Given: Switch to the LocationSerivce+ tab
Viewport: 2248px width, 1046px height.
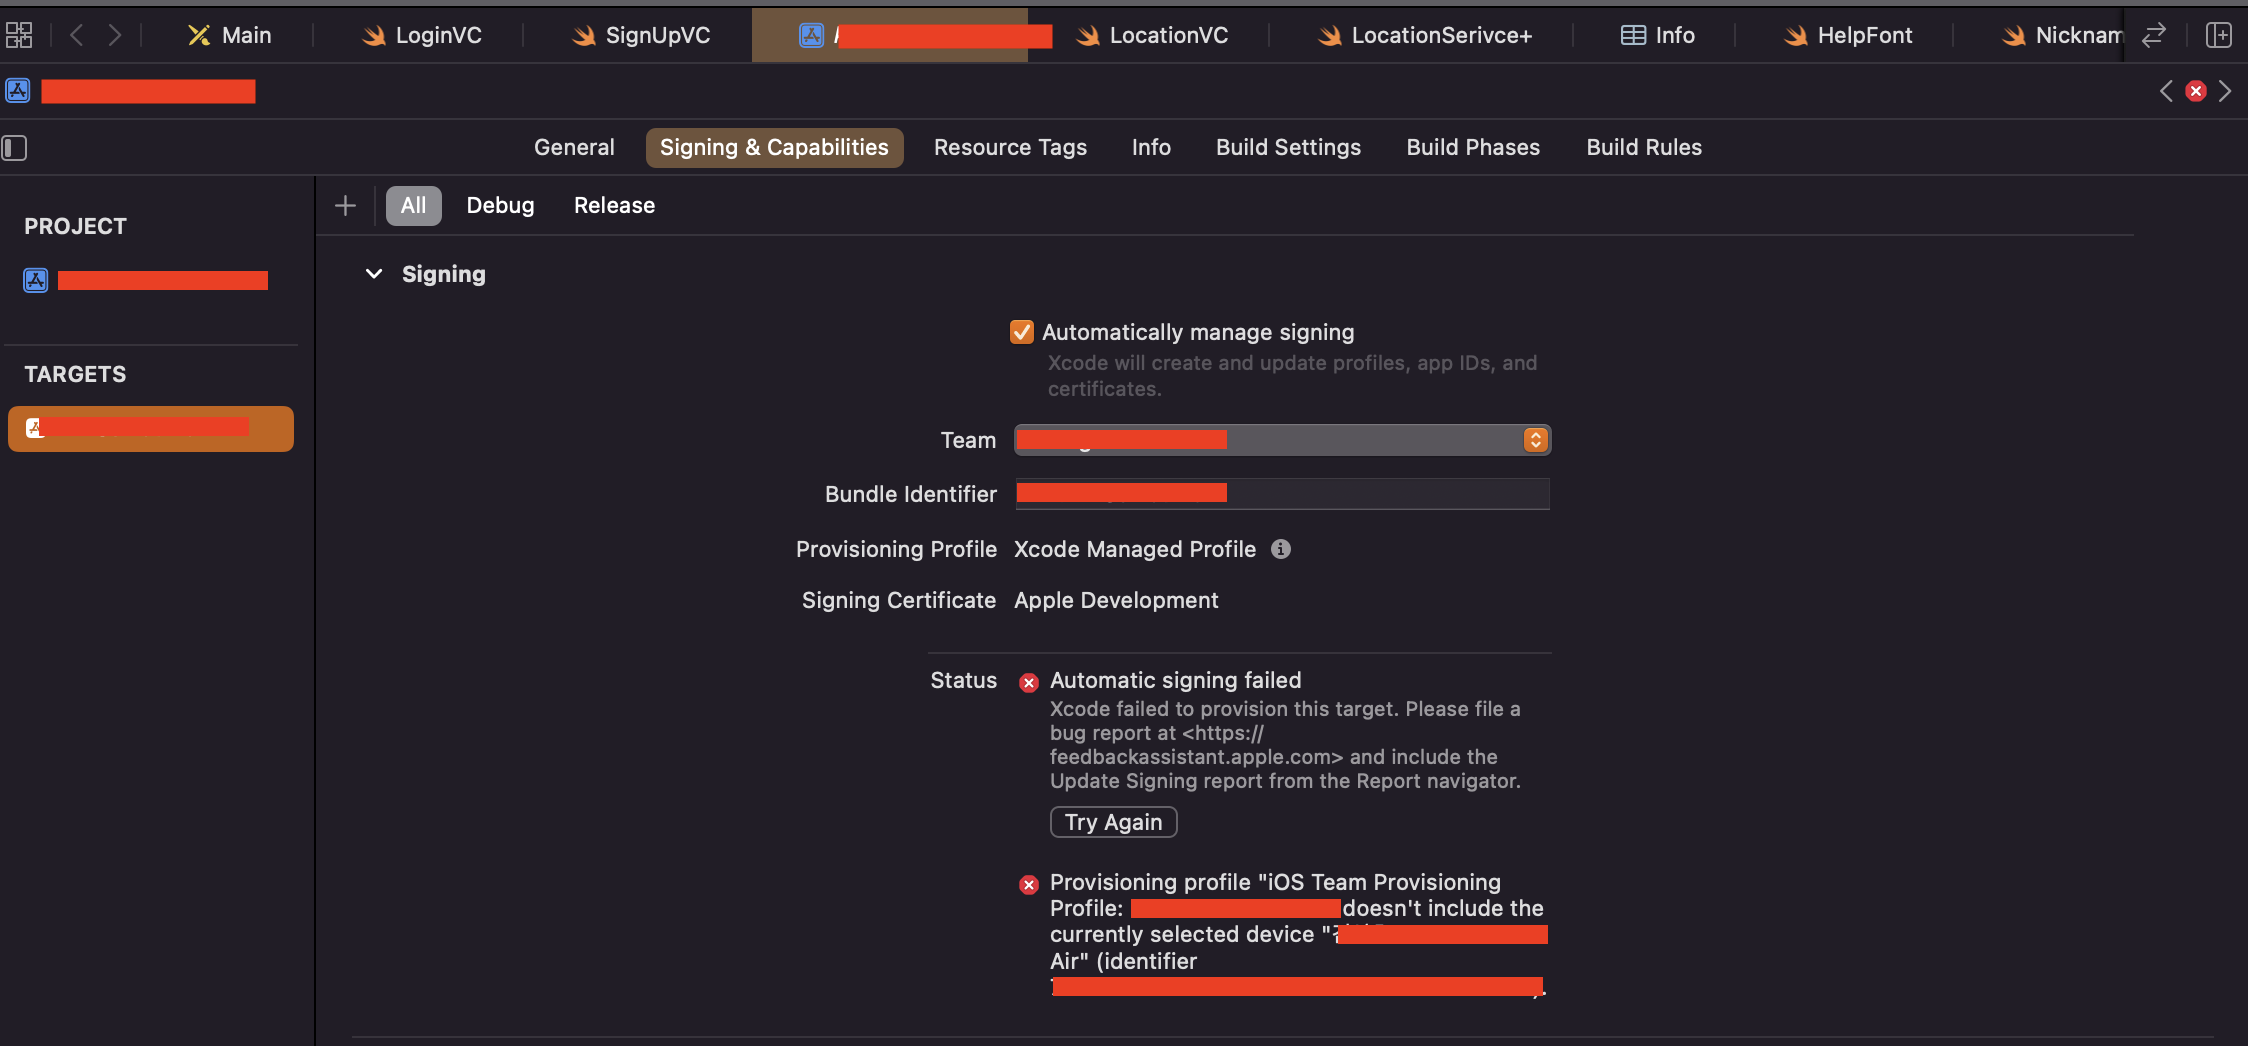Looking at the screenshot, I should [1424, 35].
